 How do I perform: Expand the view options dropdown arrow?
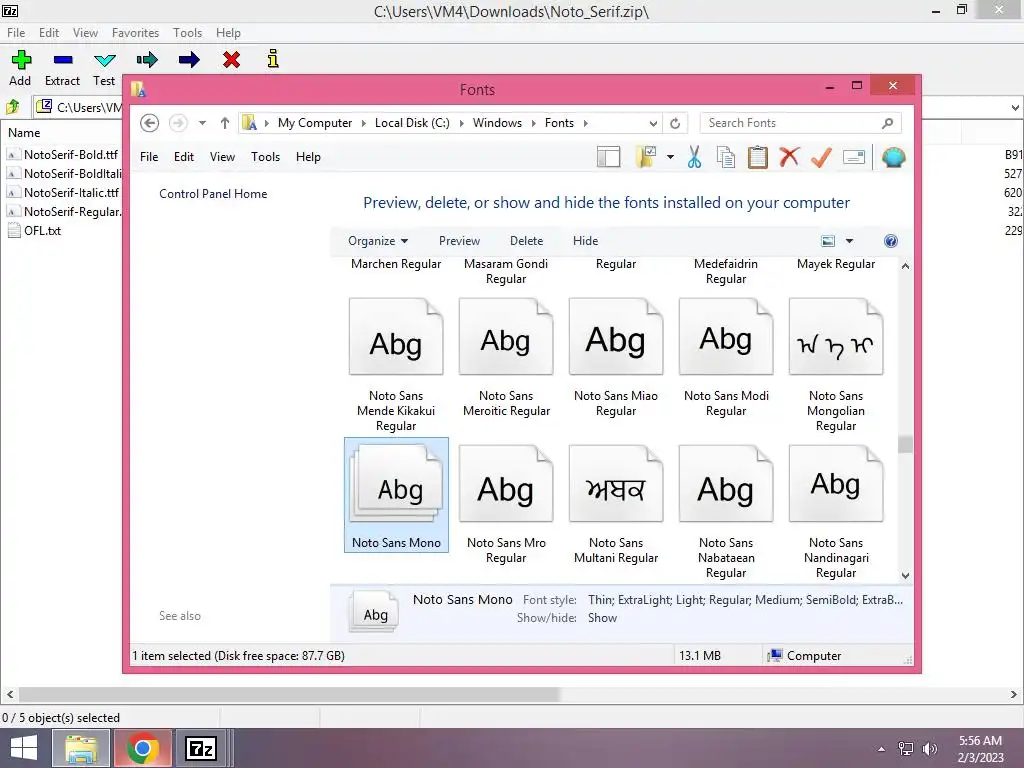[849, 241]
